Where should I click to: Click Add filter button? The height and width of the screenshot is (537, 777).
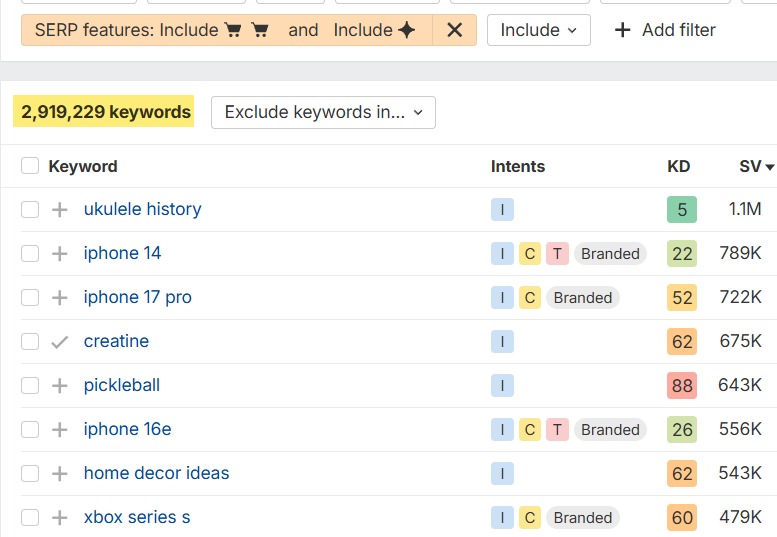(665, 30)
